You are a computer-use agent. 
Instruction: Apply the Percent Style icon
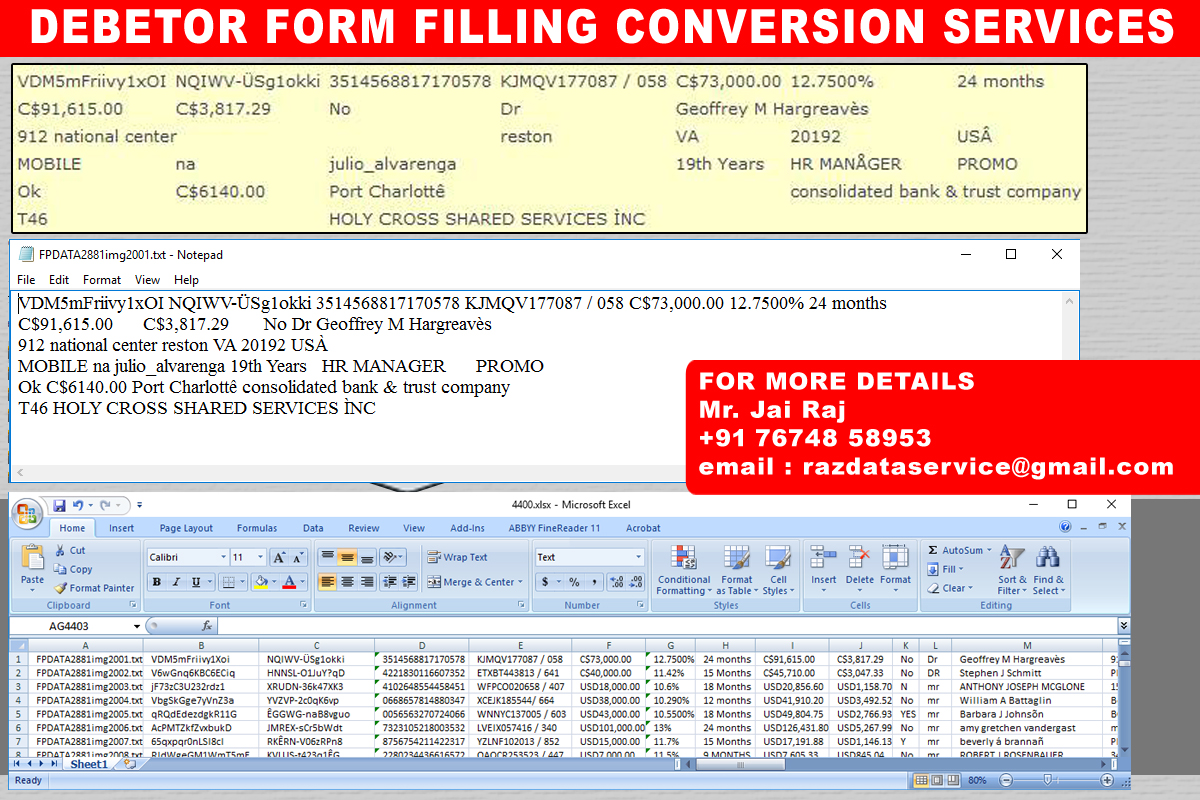pos(574,581)
